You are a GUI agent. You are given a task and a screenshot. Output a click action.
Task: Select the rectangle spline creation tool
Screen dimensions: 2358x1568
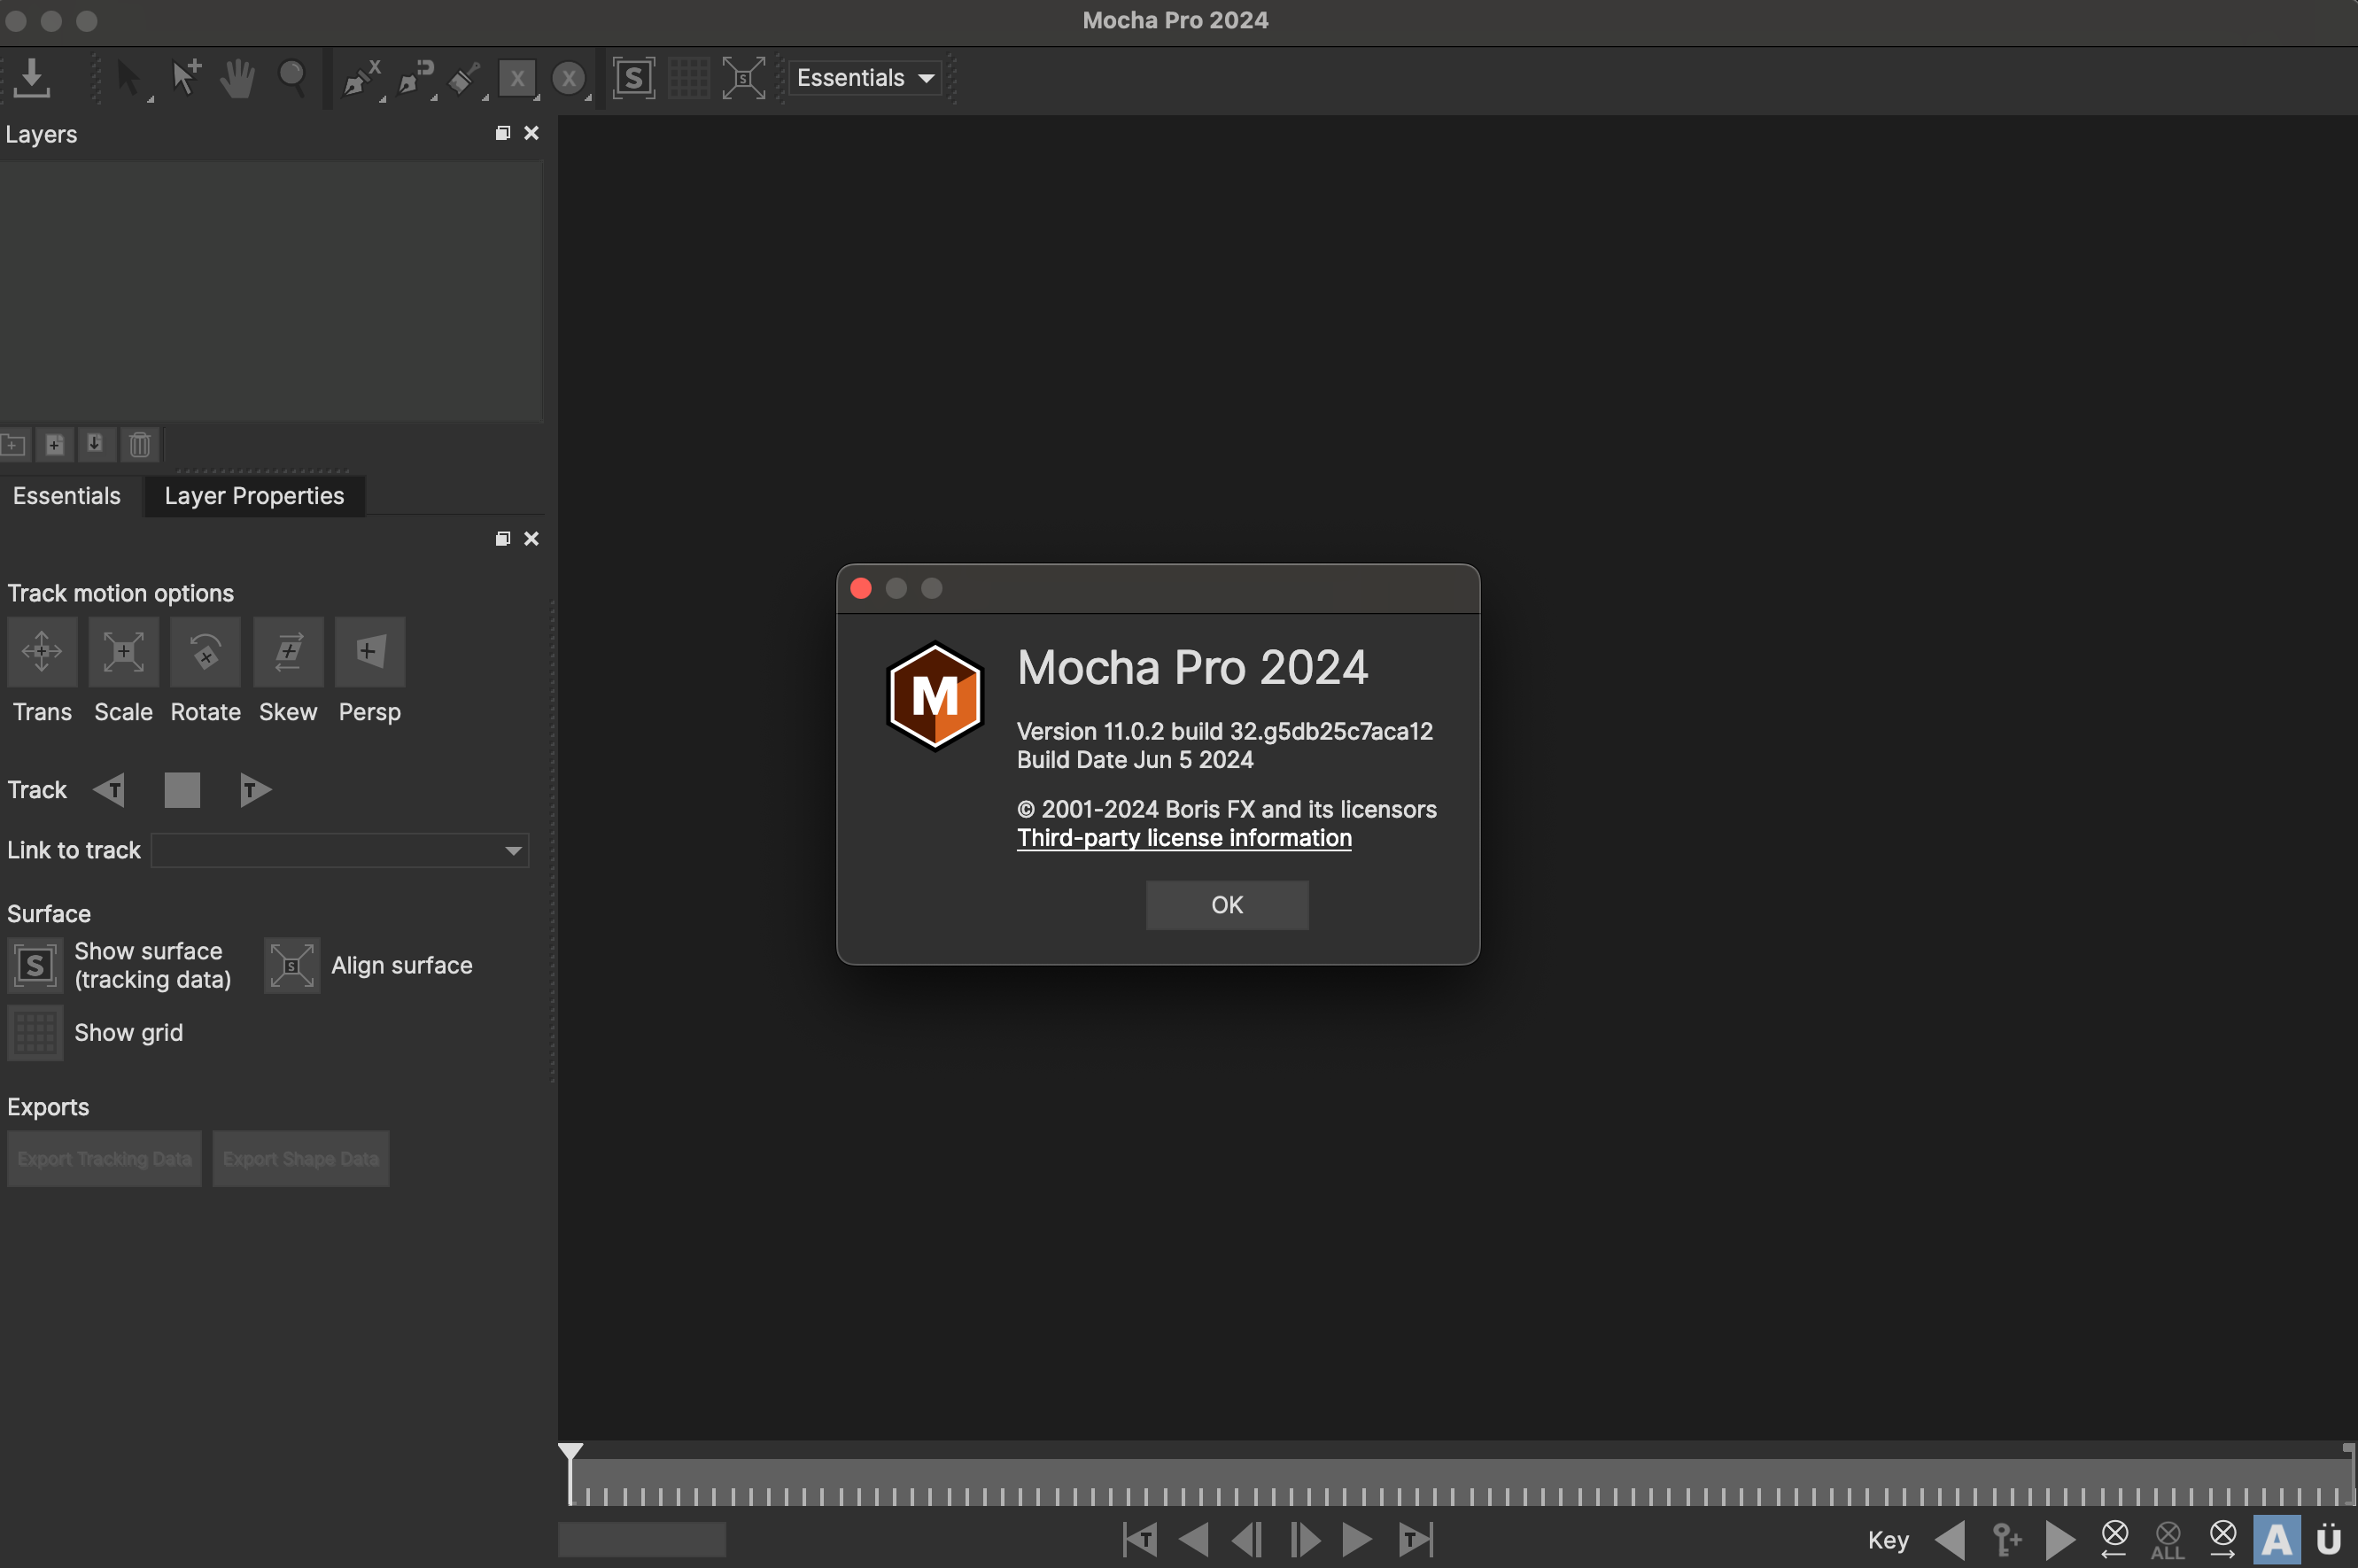(x=517, y=77)
